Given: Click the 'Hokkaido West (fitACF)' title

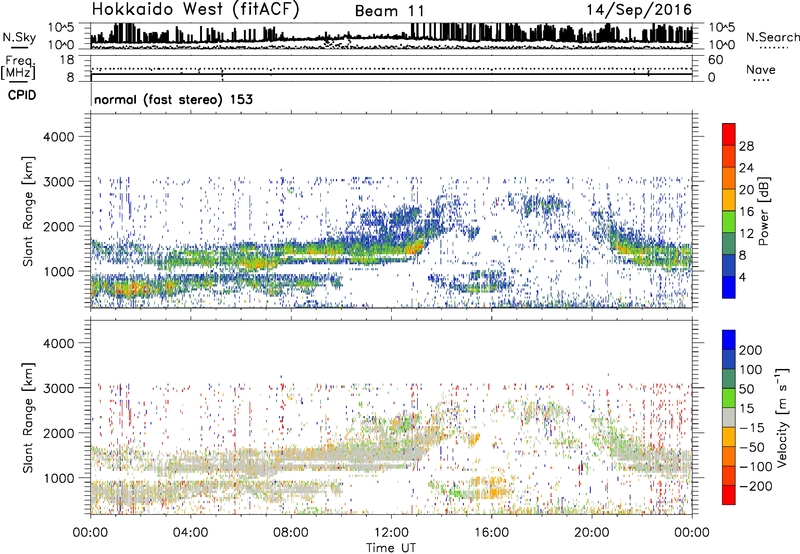Looking at the screenshot, I should coord(195,10).
